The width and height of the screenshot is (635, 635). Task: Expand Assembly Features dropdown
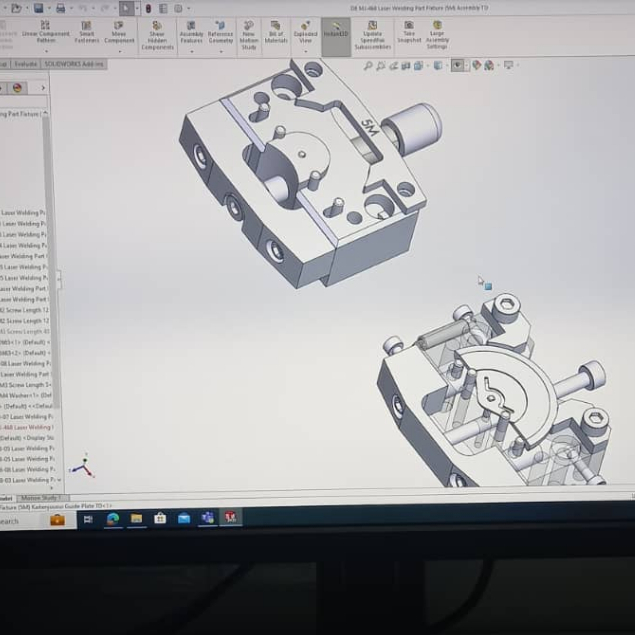click(191, 50)
